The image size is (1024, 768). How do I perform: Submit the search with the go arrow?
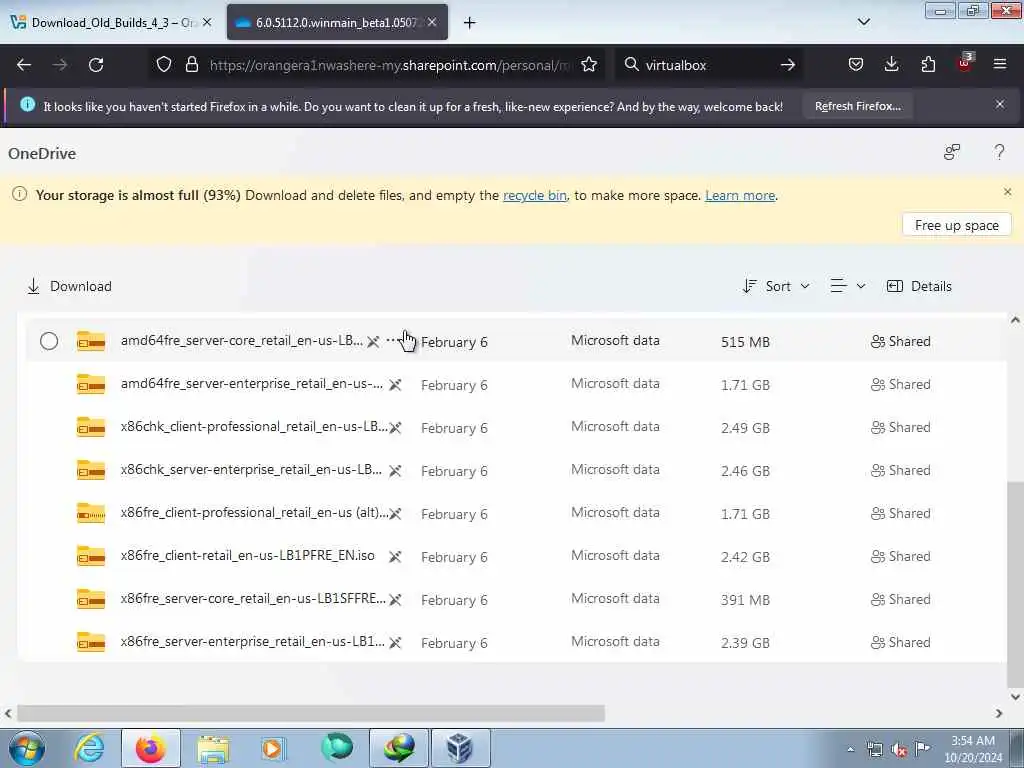tap(788, 65)
